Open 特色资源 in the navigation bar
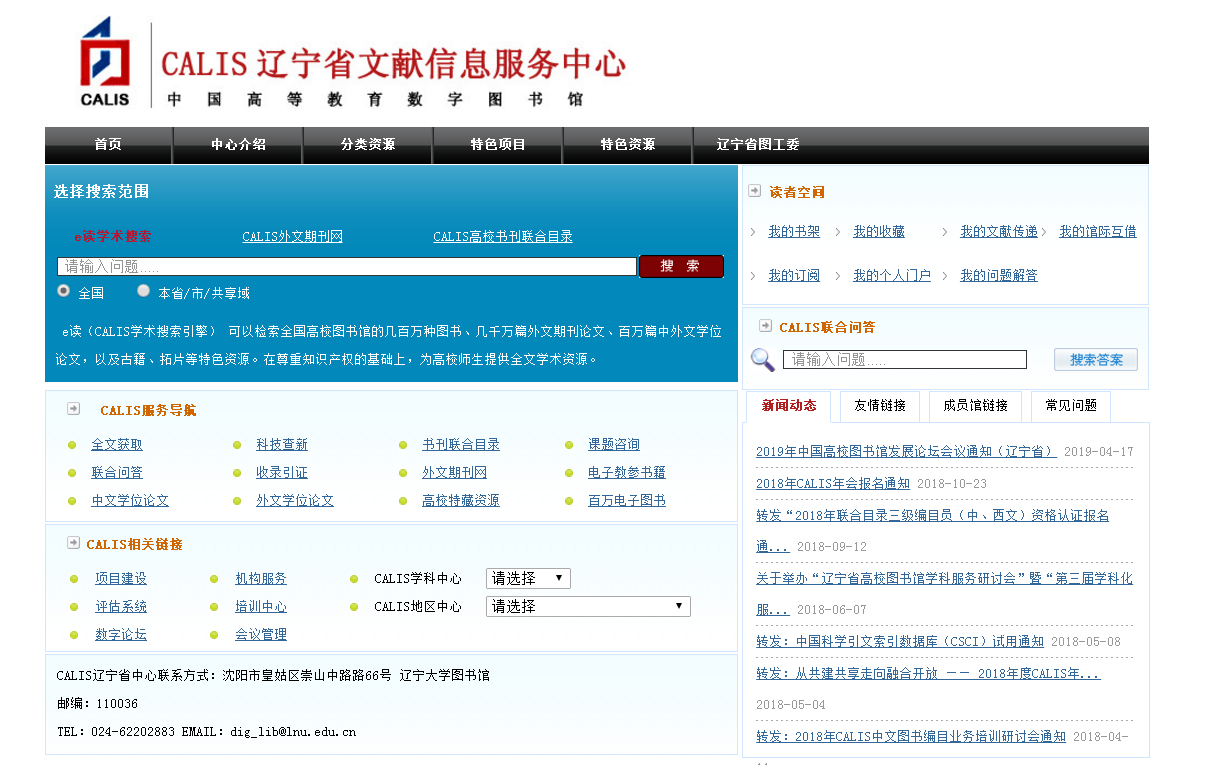 628,145
